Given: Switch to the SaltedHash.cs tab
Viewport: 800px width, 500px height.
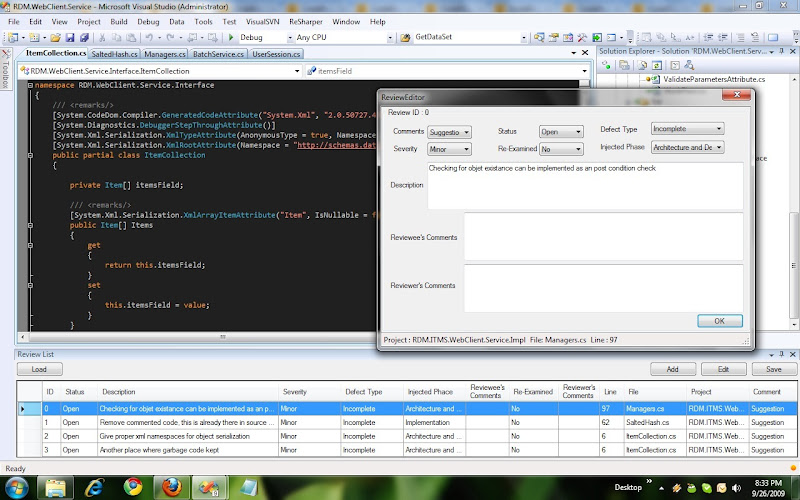Looking at the screenshot, I should pyautogui.click(x=113, y=54).
